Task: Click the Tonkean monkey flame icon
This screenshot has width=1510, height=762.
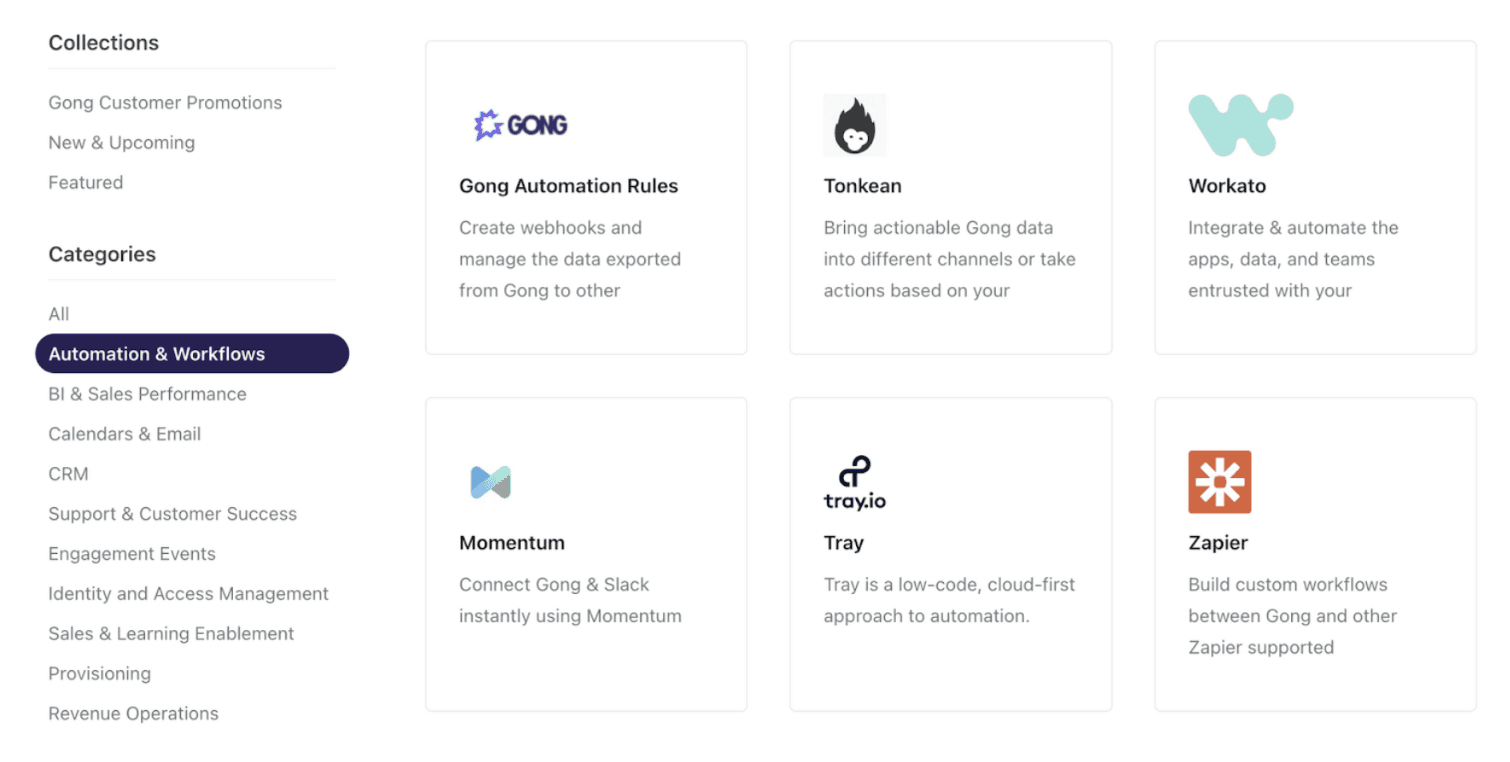Action: click(x=854, y=126)
